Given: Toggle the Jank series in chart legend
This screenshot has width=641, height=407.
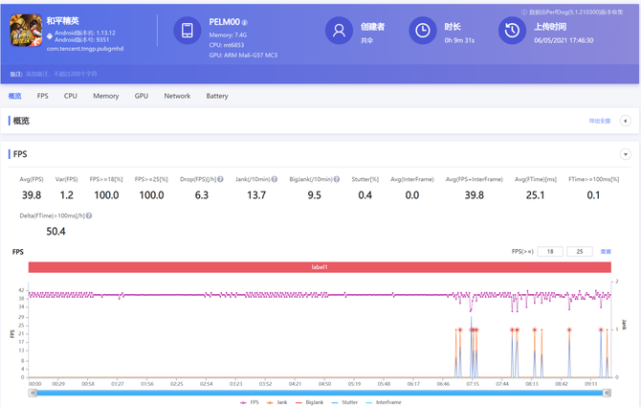Looking at the screenshot, I should (x=277, y=402).
